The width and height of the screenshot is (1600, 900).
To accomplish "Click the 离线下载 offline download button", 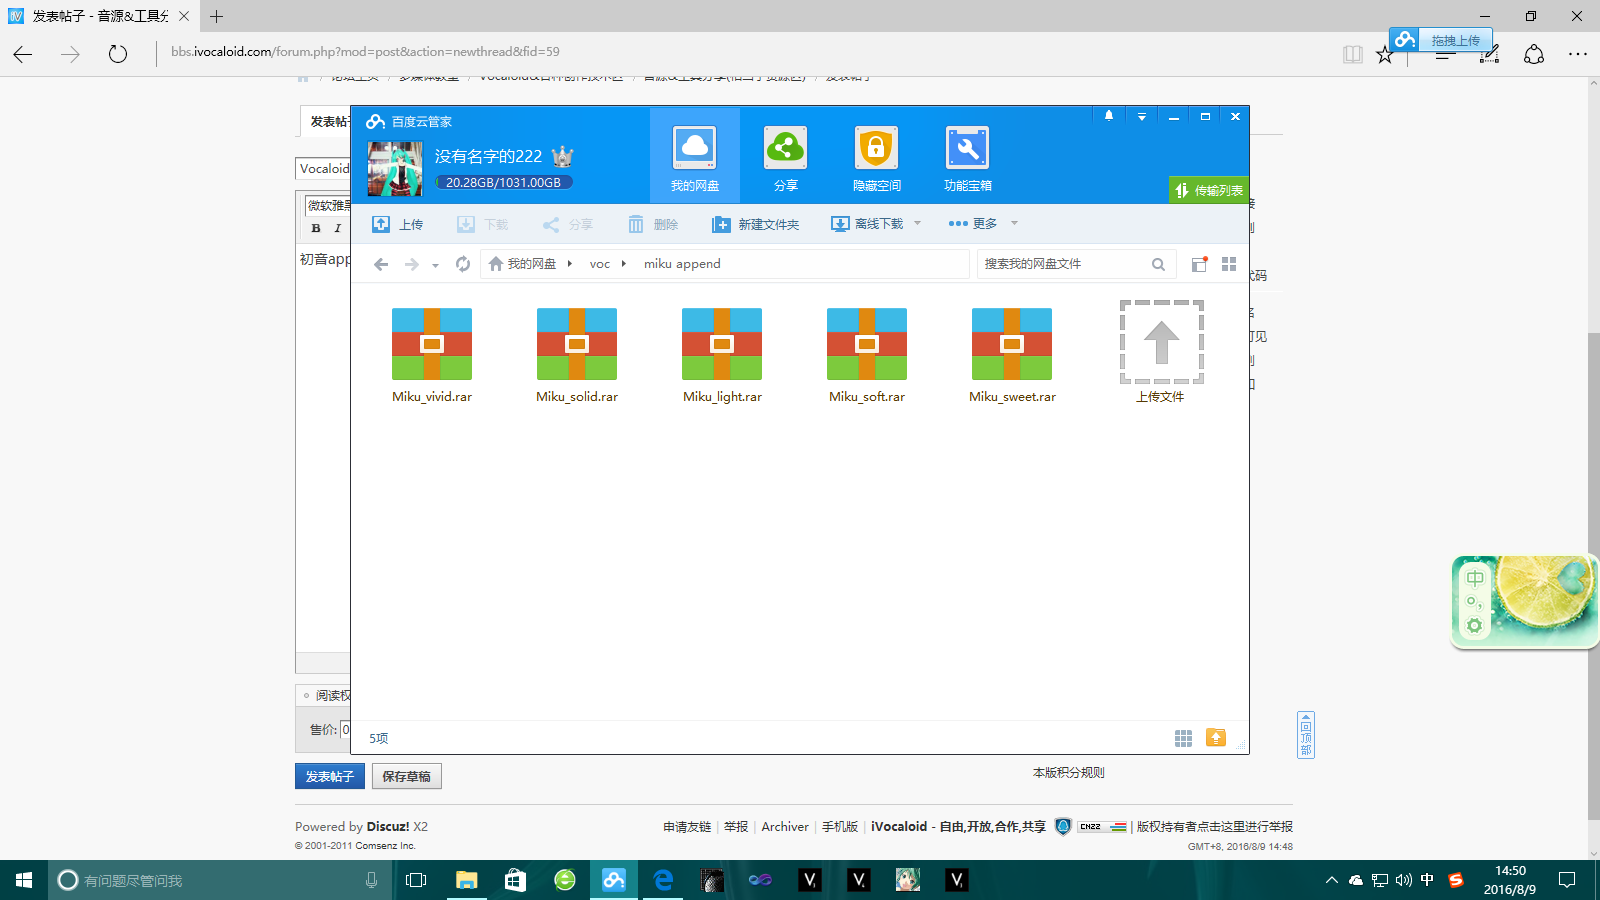I will click(867, 224).
